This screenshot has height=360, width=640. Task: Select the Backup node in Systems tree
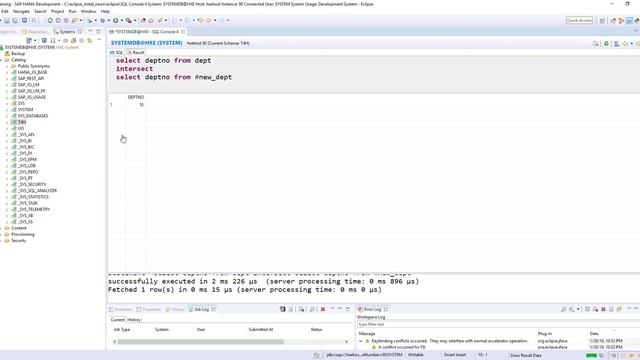coord(18,53)
